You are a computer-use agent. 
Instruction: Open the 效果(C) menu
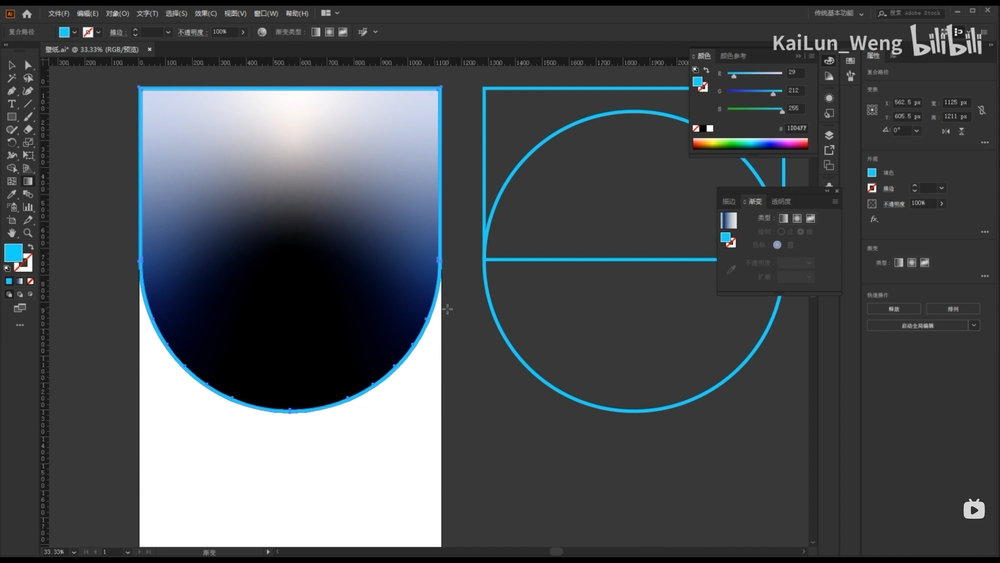pos(205,13)
